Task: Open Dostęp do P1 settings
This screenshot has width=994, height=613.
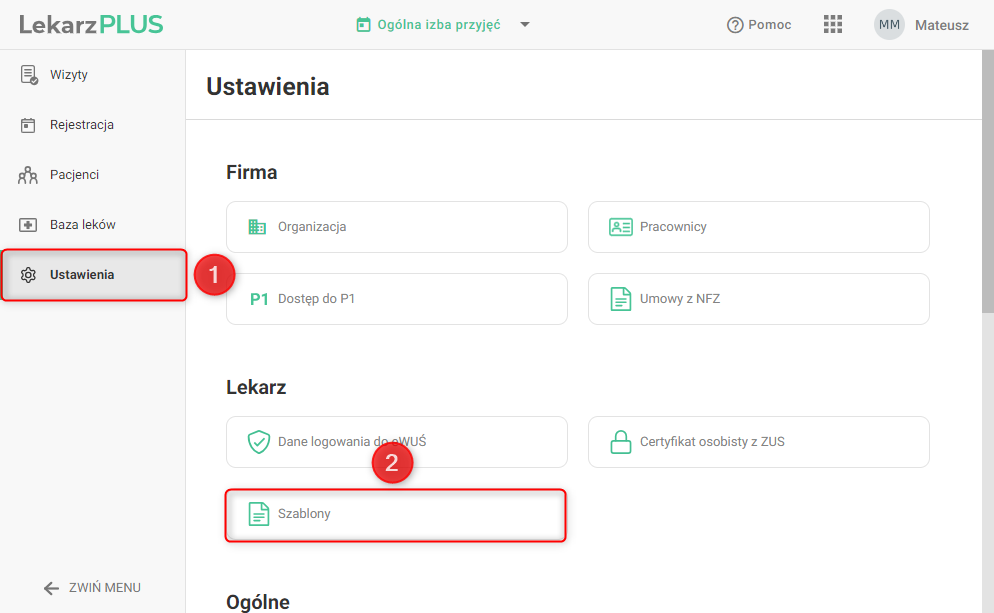Action: click(x=397, y=299)
